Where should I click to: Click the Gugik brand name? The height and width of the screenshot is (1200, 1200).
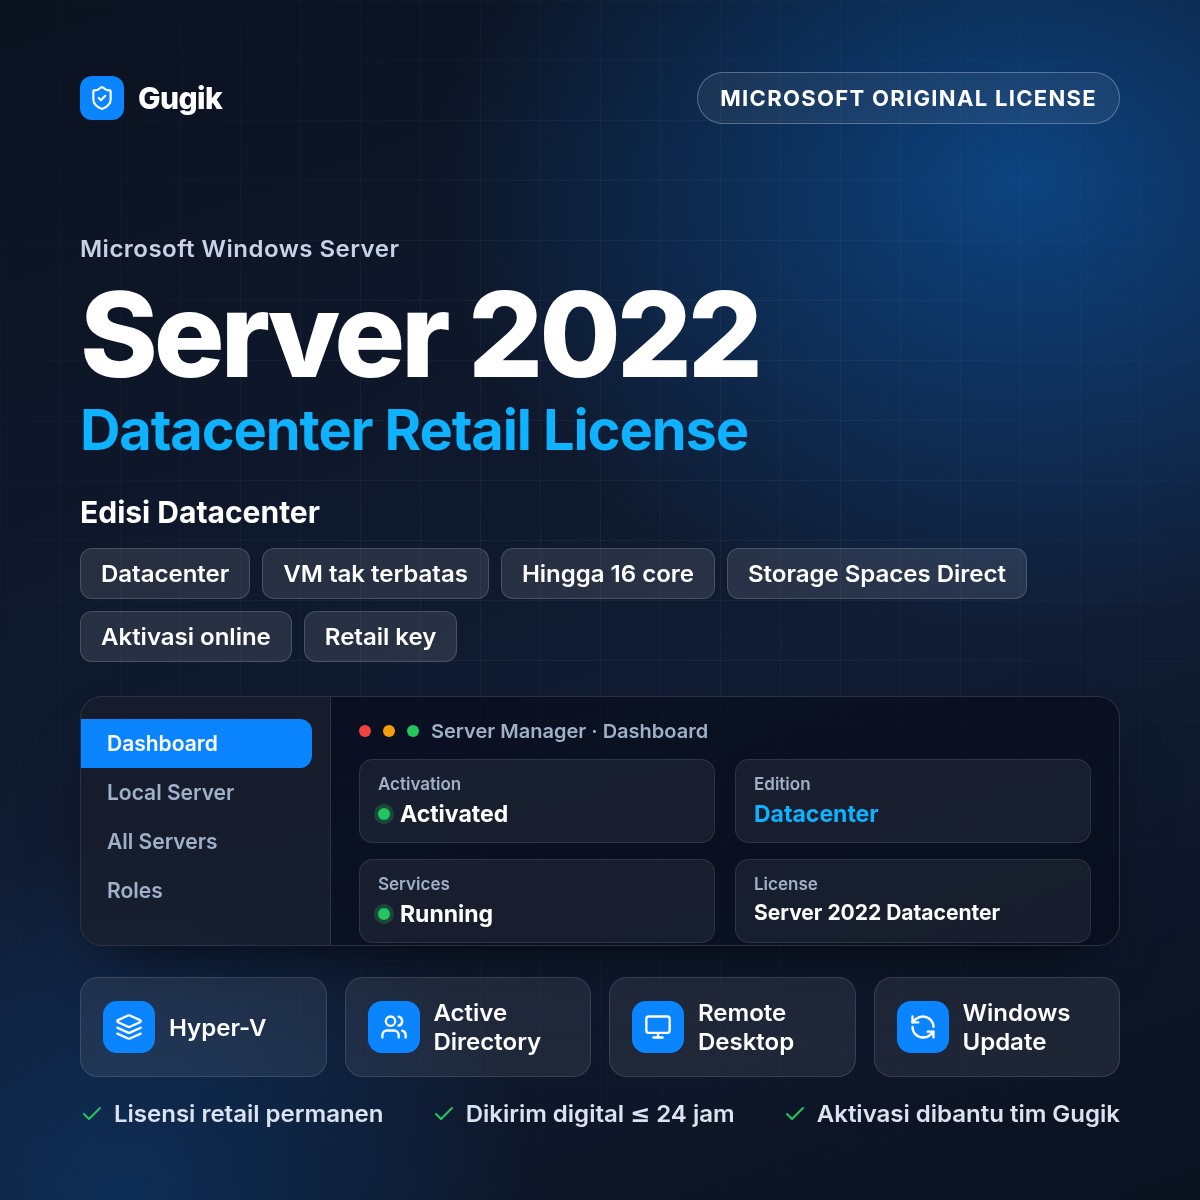(180, 98)
